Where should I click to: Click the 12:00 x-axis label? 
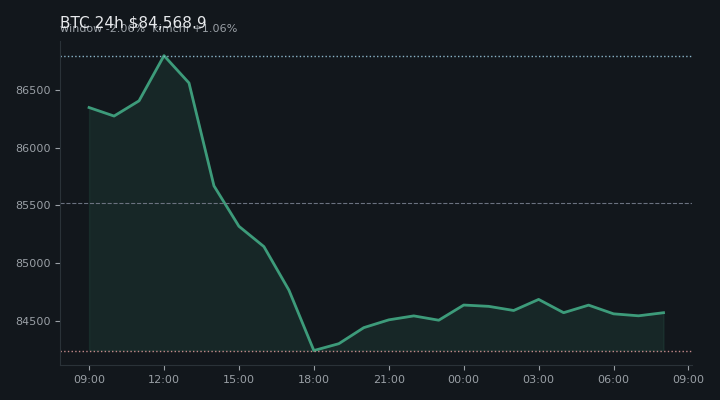(x=163, y=379)
